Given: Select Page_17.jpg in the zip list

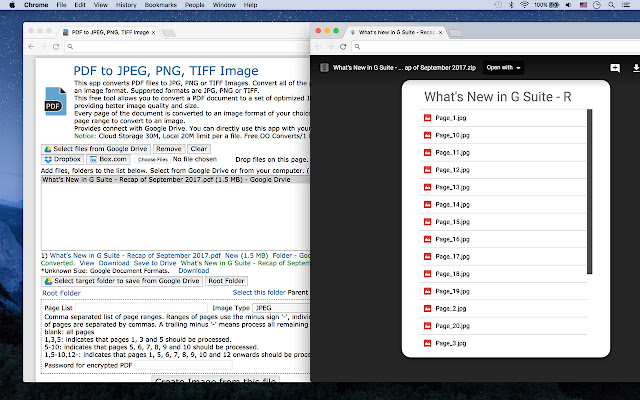Looking at the screenshot, I should (x=503, y=257).
